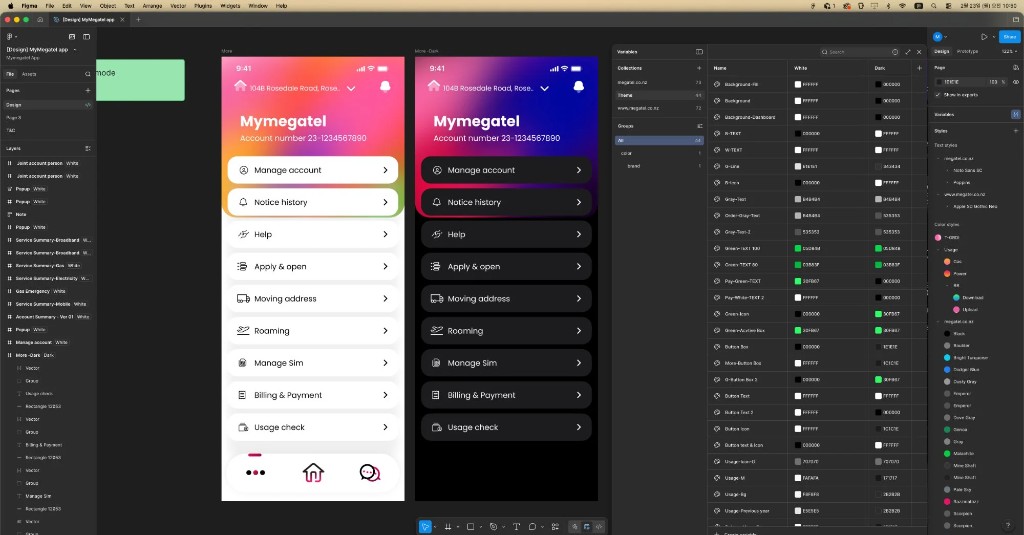This screenshot has width=1024, height=535.
Task: Select the Rectangle shape tool
Action: pos(470,527)
